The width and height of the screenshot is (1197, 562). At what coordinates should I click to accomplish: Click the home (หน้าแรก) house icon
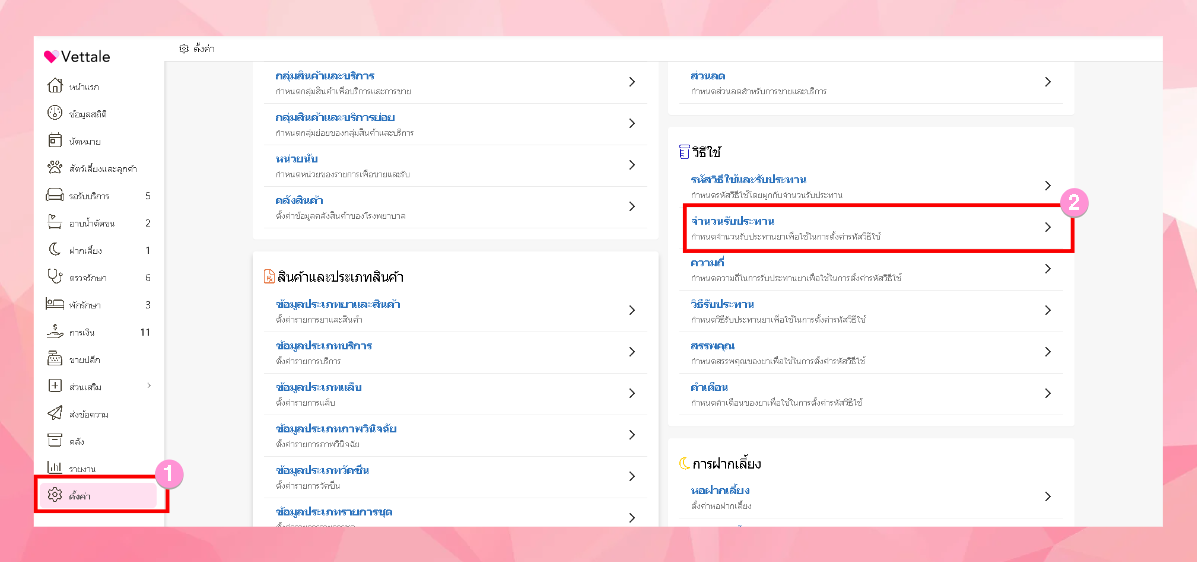pos(55,85)
